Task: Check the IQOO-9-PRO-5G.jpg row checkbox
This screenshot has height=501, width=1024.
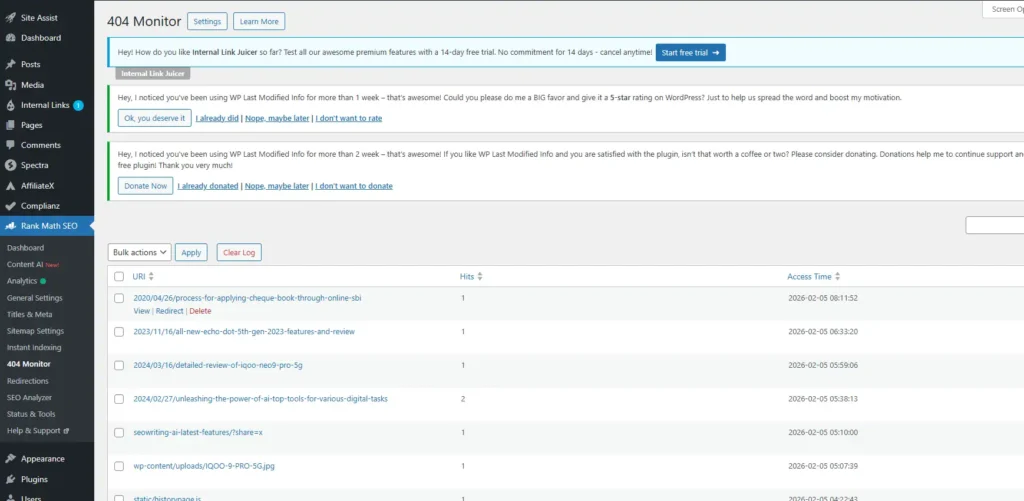Action: pyautogui.click(x=119, y=466)
